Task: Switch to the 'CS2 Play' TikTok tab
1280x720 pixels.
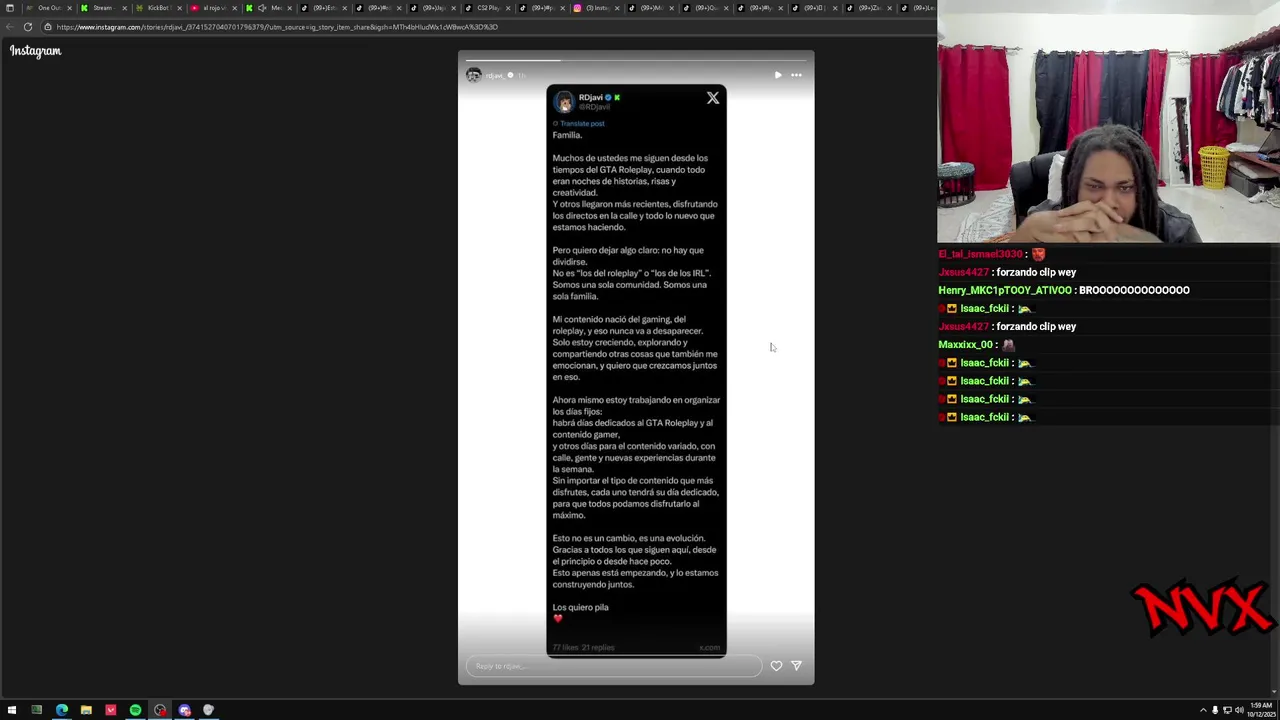Action: tap(487, 8)
